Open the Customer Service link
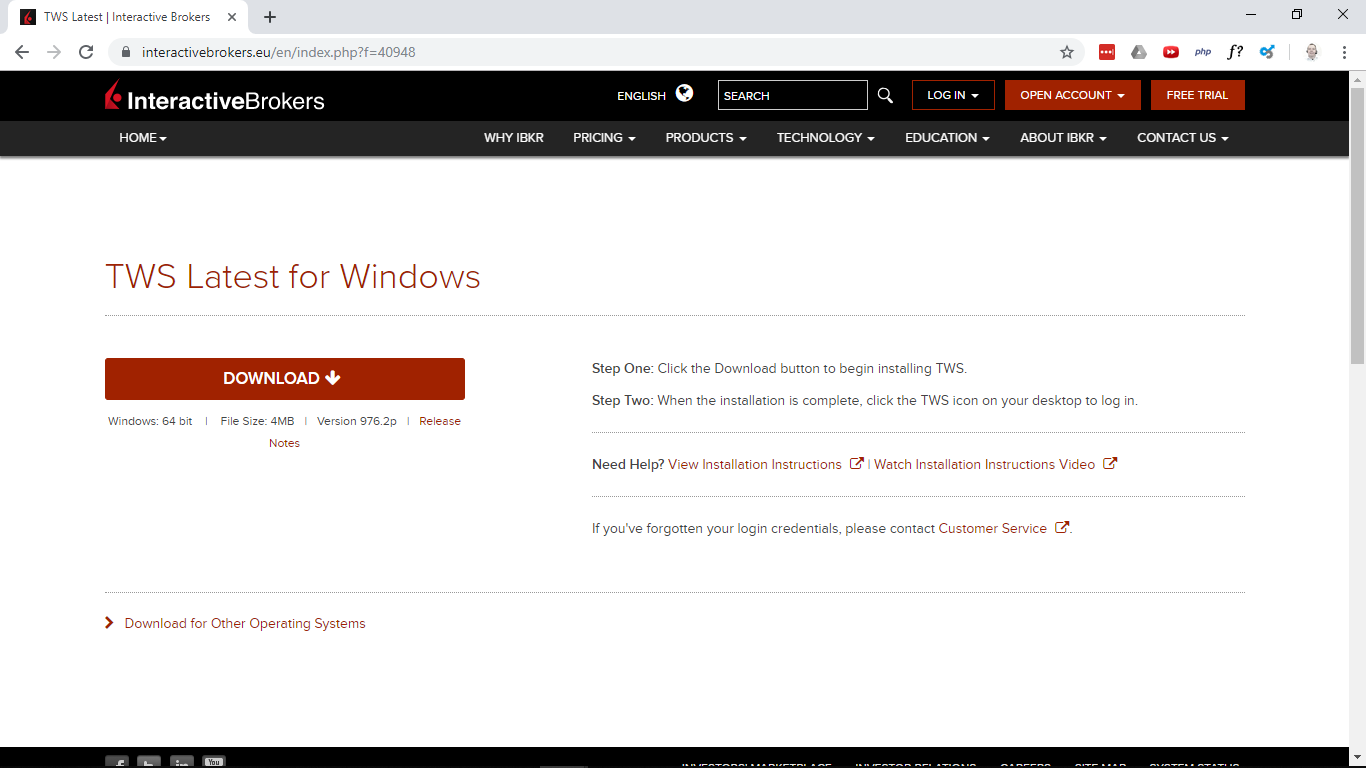 (x=993, y=528)
